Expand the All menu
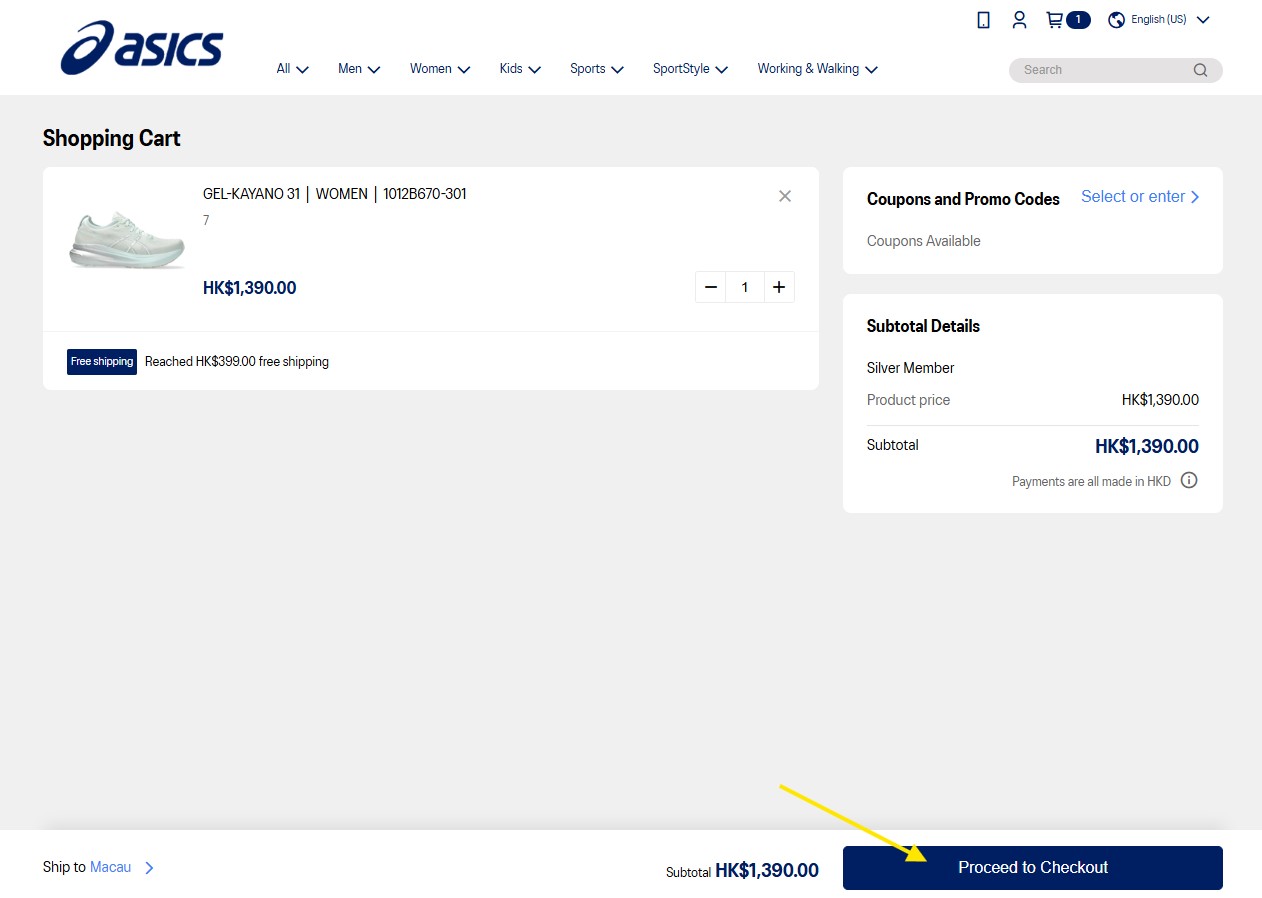 (x=293, y=69)
